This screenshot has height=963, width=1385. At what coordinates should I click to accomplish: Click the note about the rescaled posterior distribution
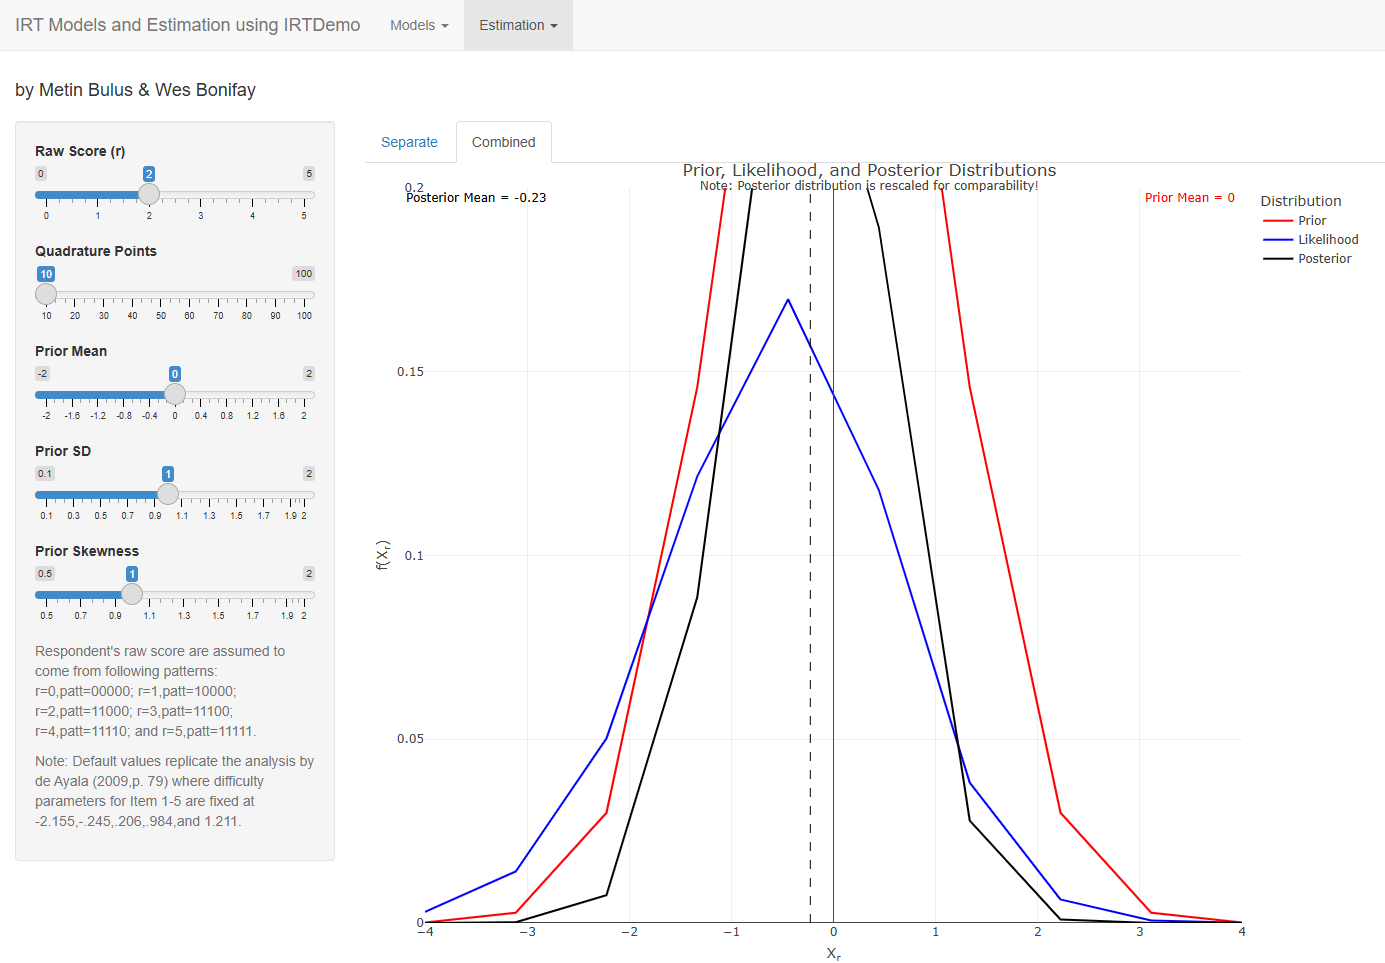tap(869, 186)
